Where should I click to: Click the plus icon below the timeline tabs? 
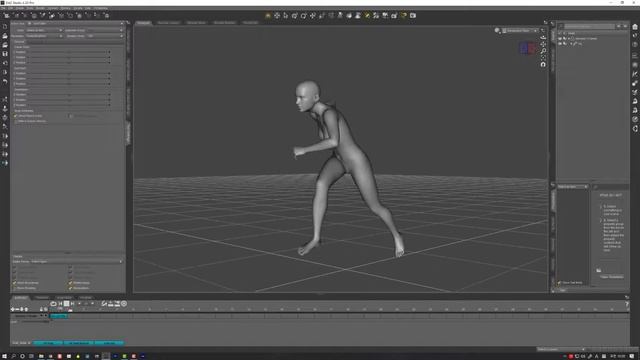click(x=13, y=309)
